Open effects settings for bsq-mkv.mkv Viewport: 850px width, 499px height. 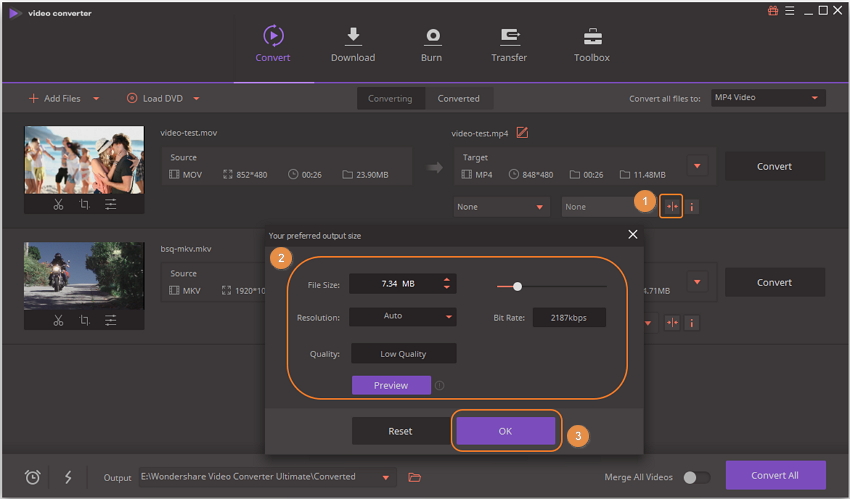[111, 321]
